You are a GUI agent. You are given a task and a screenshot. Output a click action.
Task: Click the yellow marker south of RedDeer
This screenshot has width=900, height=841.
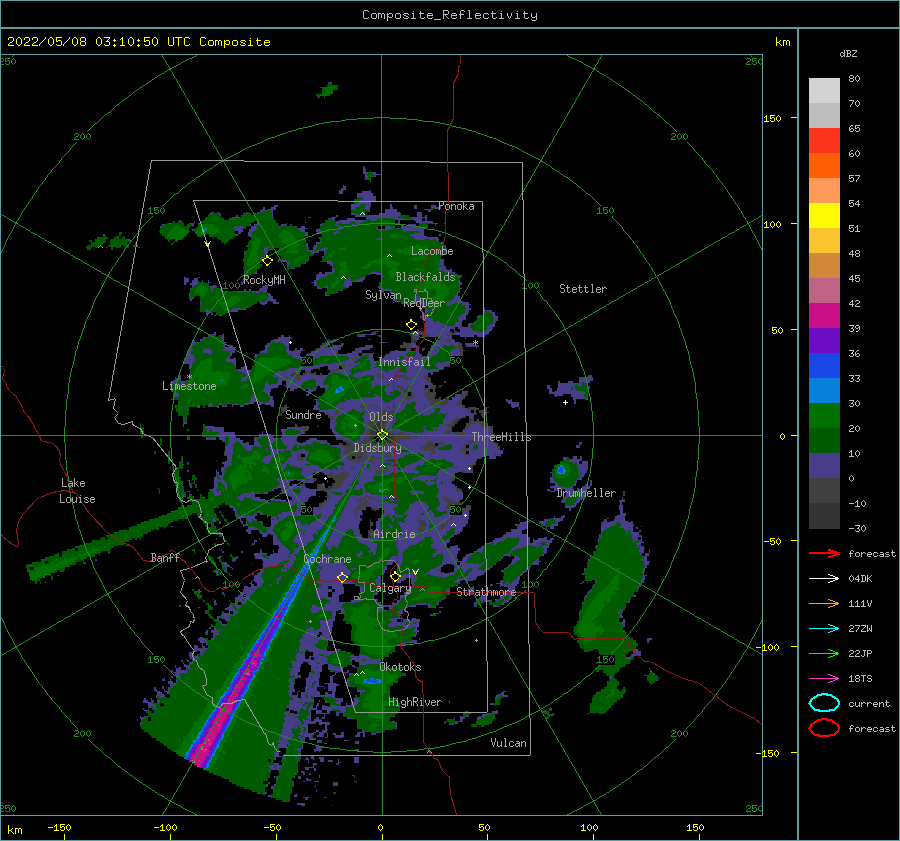point(411,325)
